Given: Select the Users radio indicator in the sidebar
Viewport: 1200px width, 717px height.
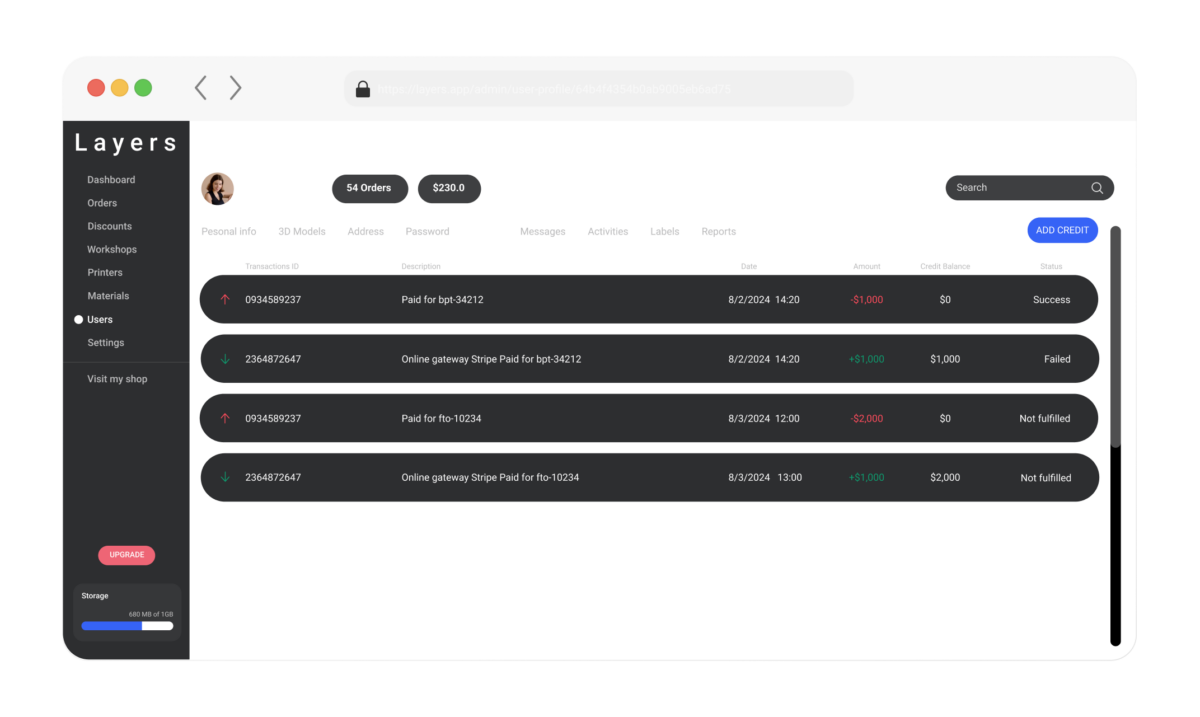Looking at the screenshot, I should [78, 319].
